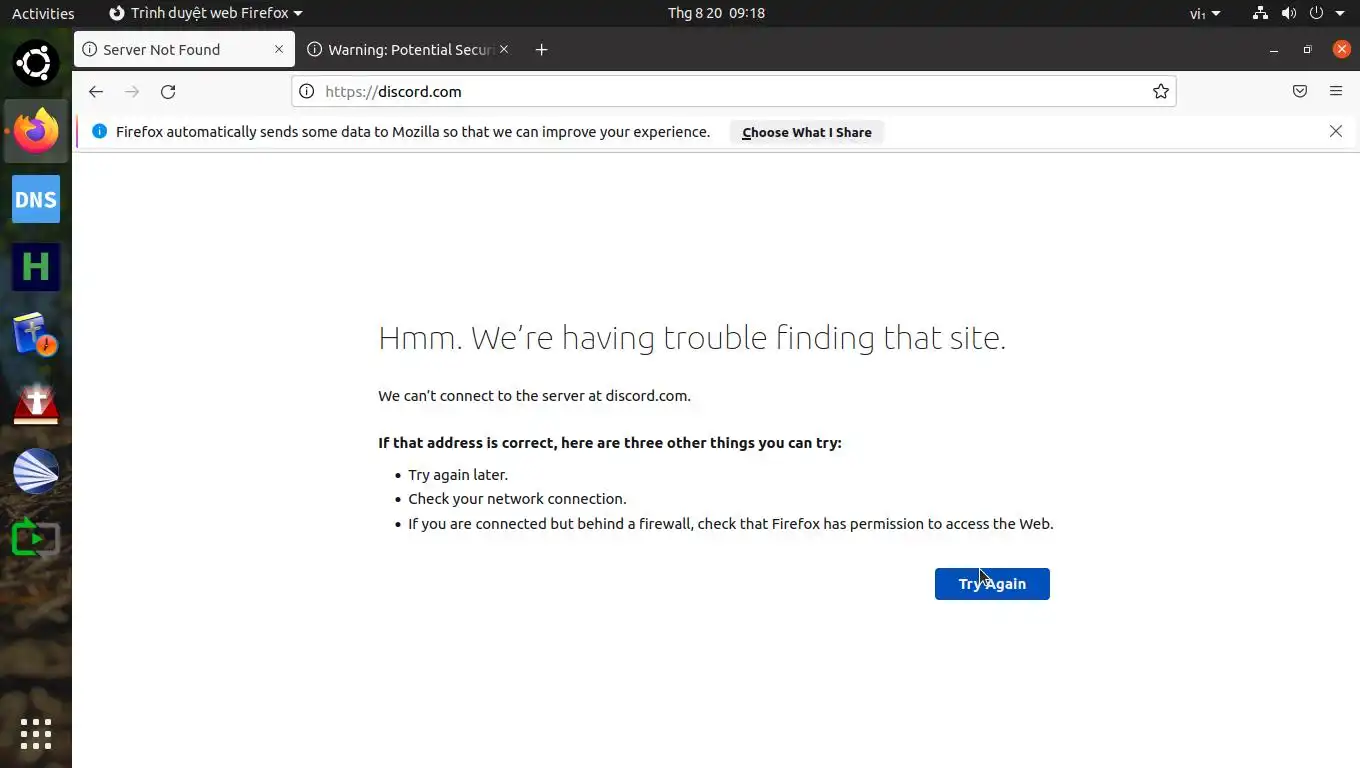Viewport: 1360px width, 768px height.
Task: Show Applications grid in dock
Action: [36, 733]
